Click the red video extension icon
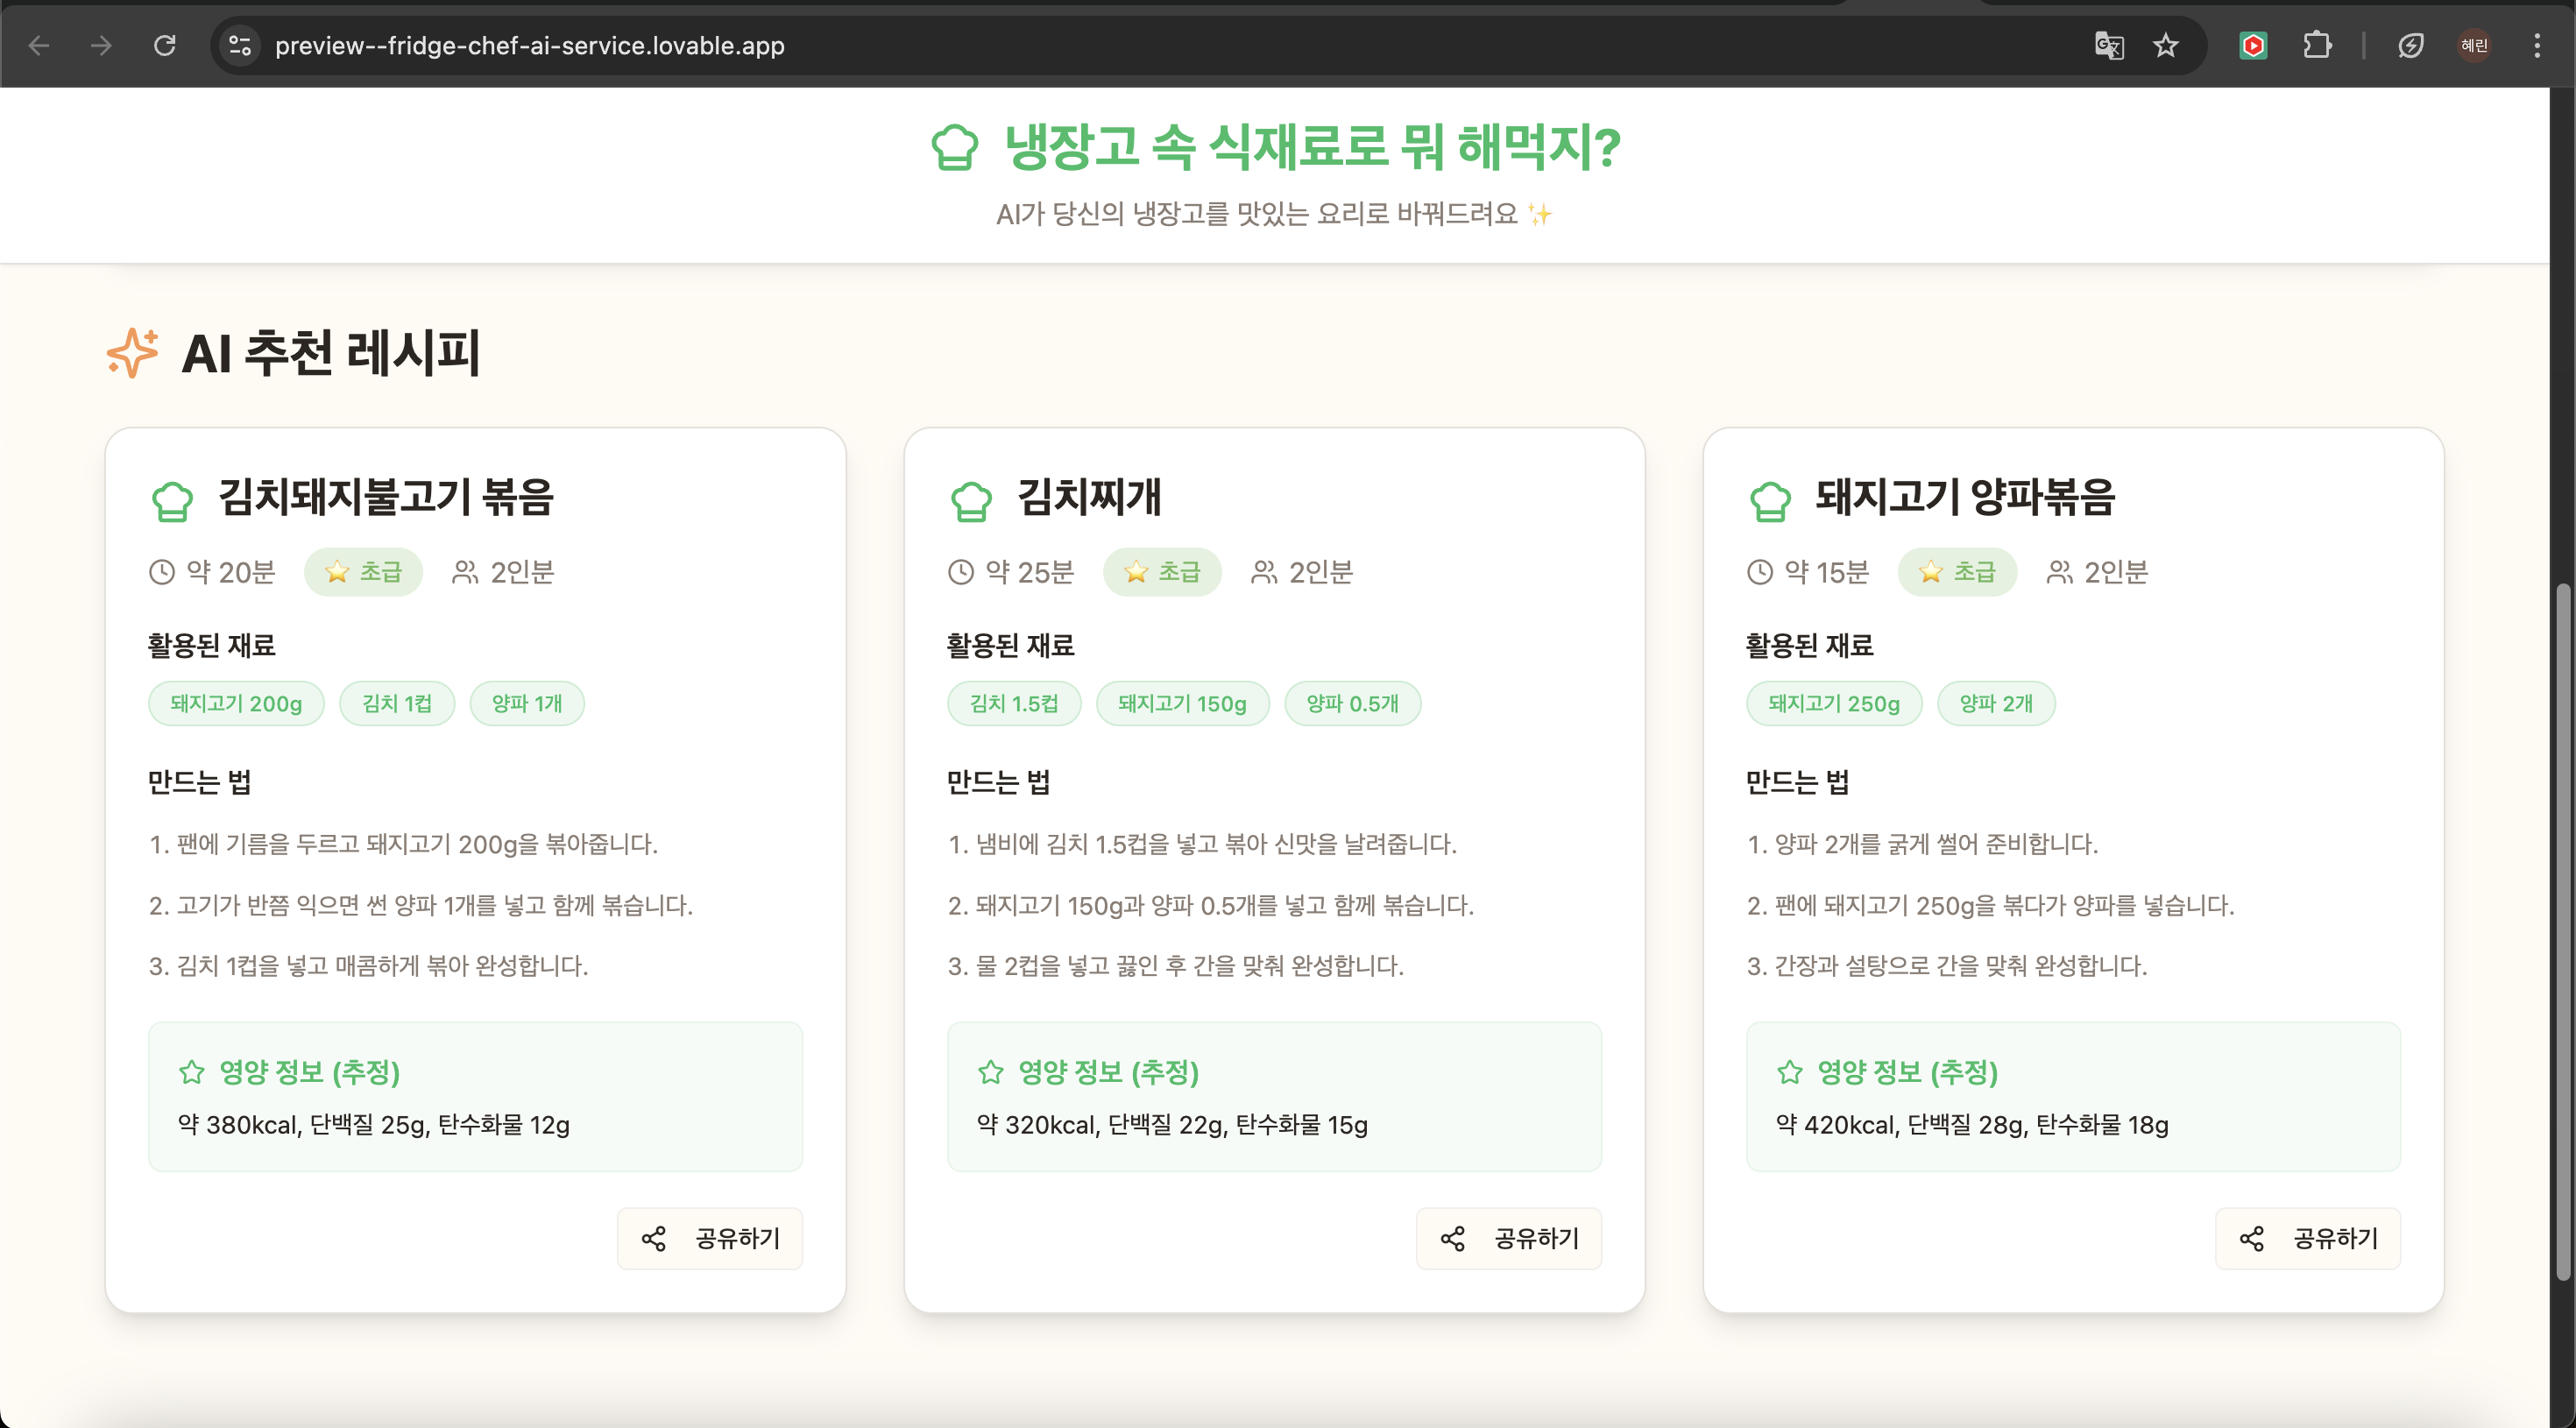This screenshot has width=2576, height=1428. point(2253,45)
